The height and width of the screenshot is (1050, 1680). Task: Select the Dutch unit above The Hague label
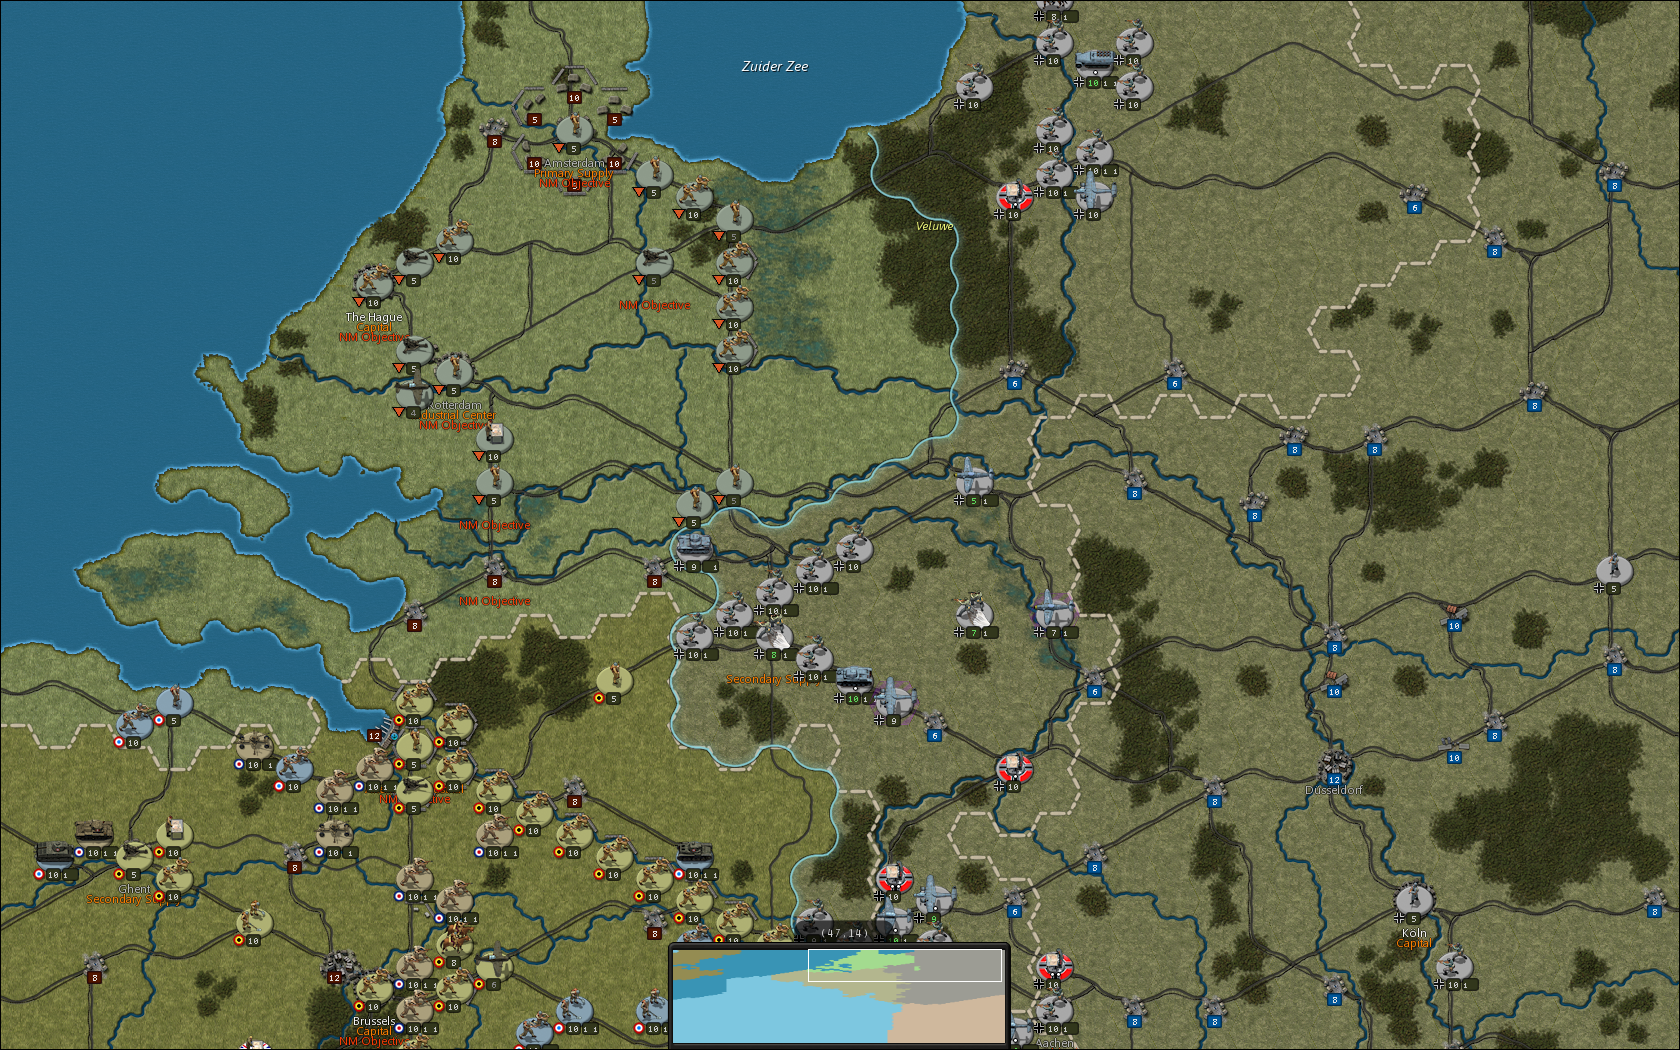pos(374,283)
